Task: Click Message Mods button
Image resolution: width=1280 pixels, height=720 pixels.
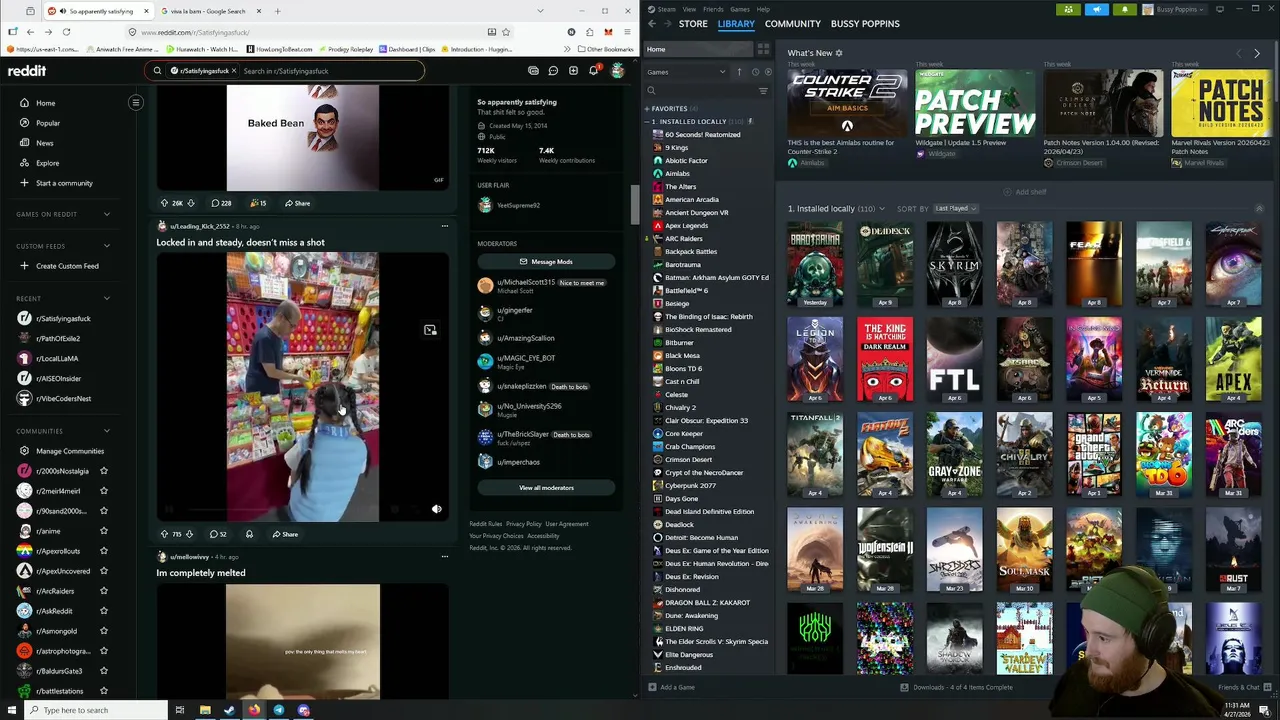Action: pos(546,261)
